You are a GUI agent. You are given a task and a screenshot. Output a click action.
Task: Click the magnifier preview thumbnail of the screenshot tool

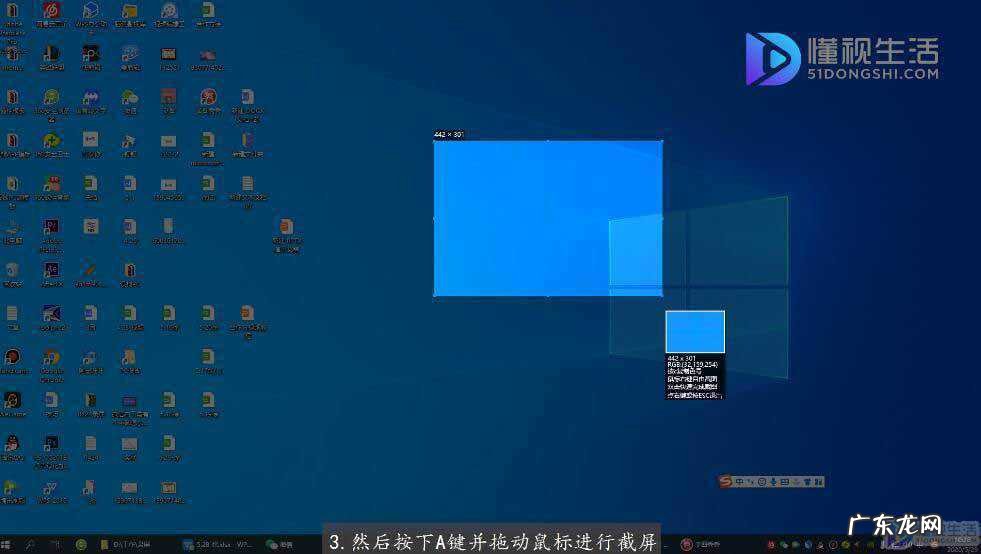tap(695, 332)
